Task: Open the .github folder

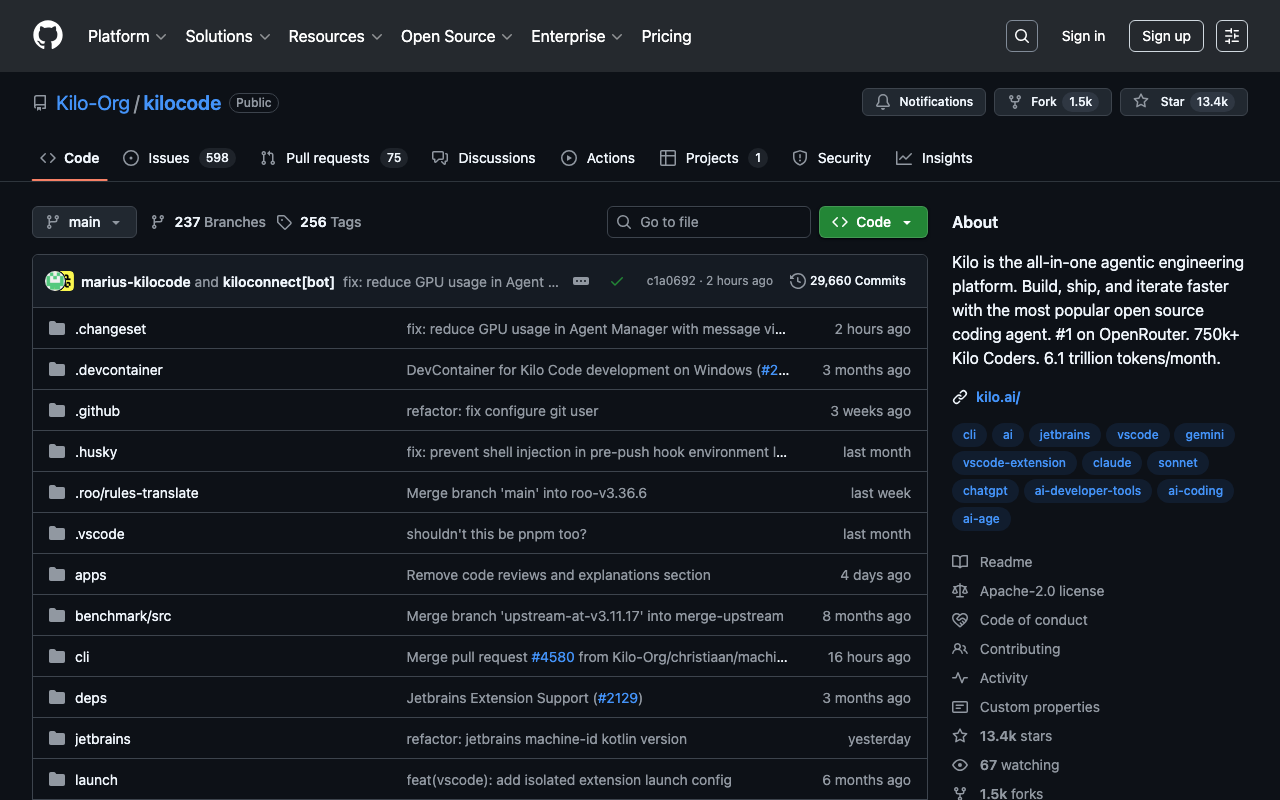Action: pos(97,411)
